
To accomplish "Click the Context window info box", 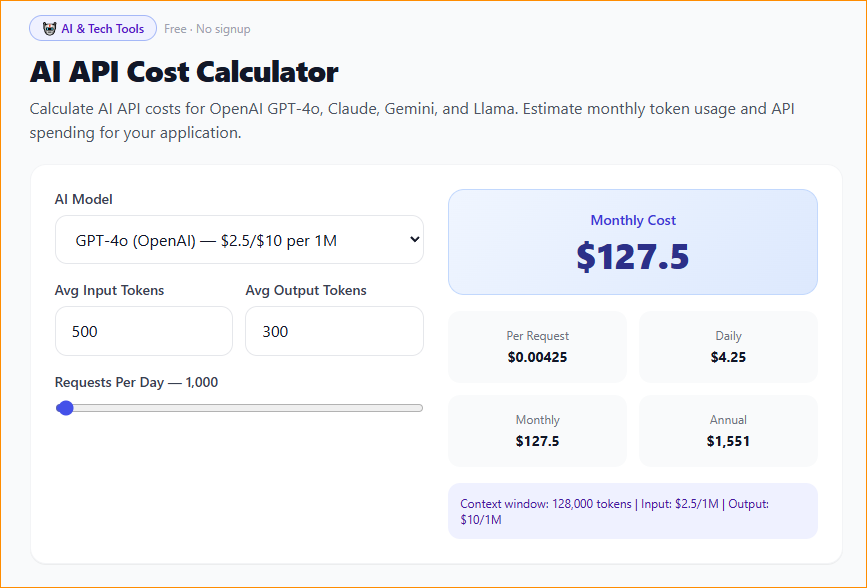I will (x=632, y=512).
